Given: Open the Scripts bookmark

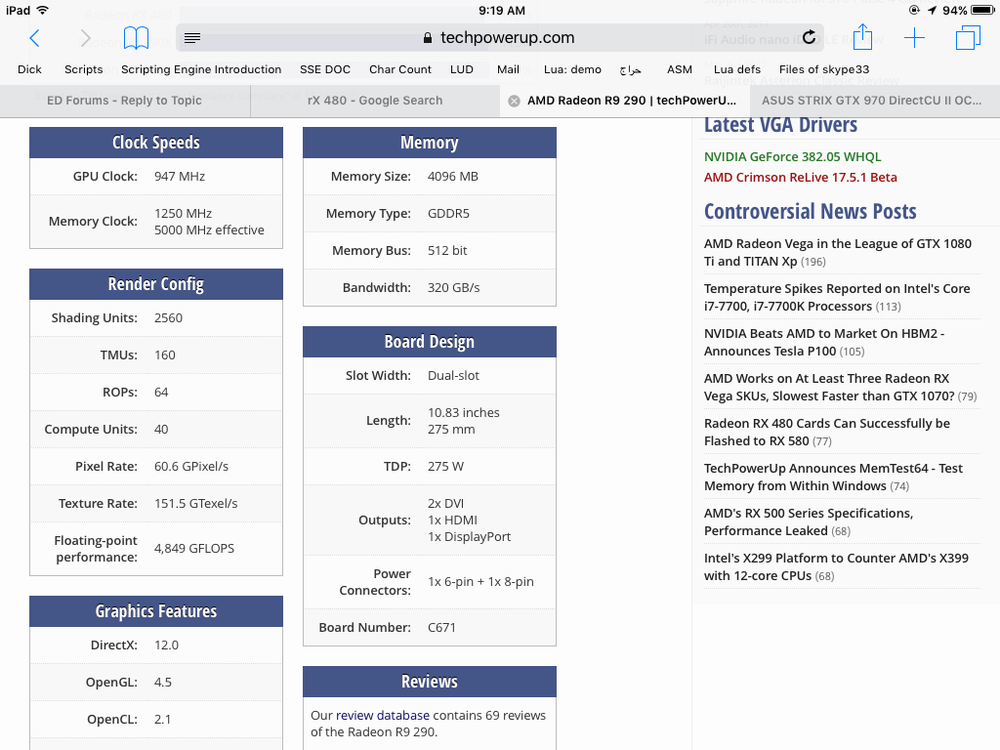Looking at the screenshot, I should 84,69.
